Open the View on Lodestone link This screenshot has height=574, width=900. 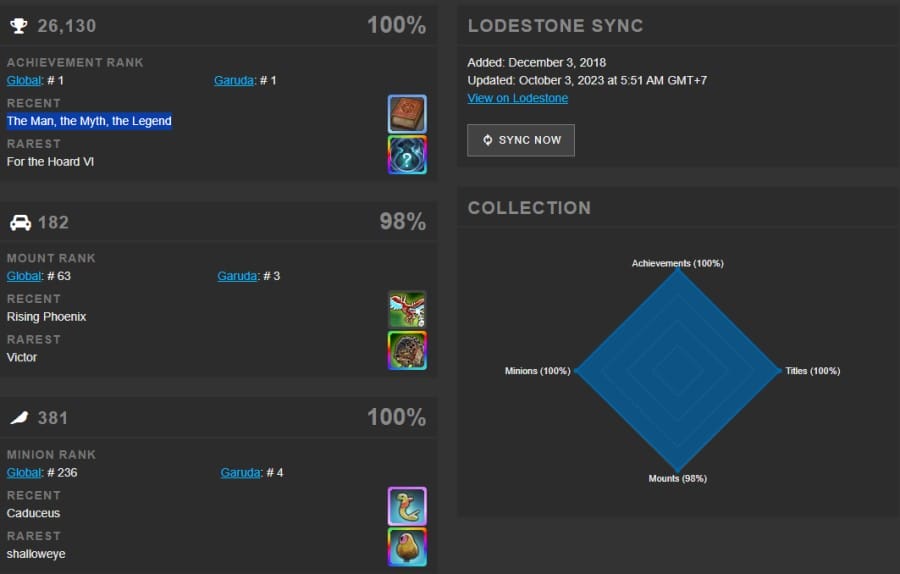click(x=518, y=98)
